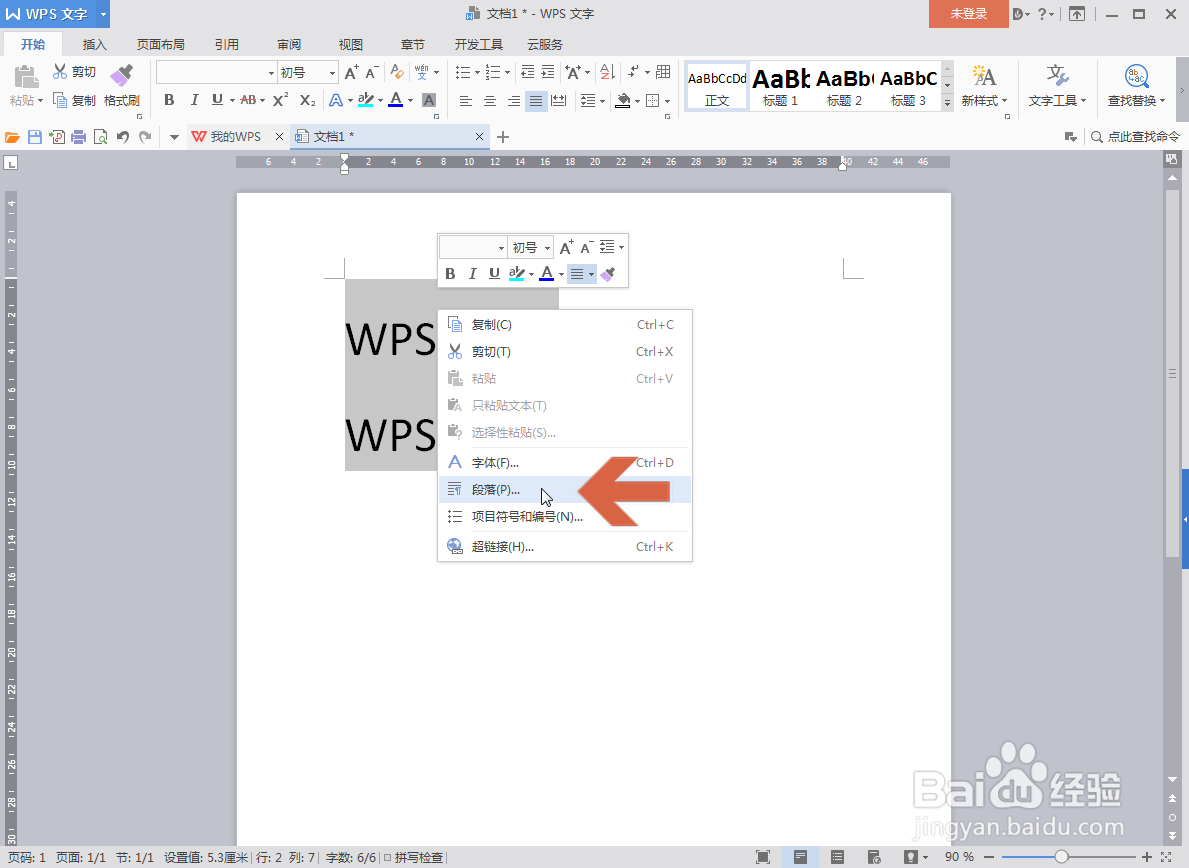
Task: Expand the WPS application menu arrow
Action: (x=103, y=14)
